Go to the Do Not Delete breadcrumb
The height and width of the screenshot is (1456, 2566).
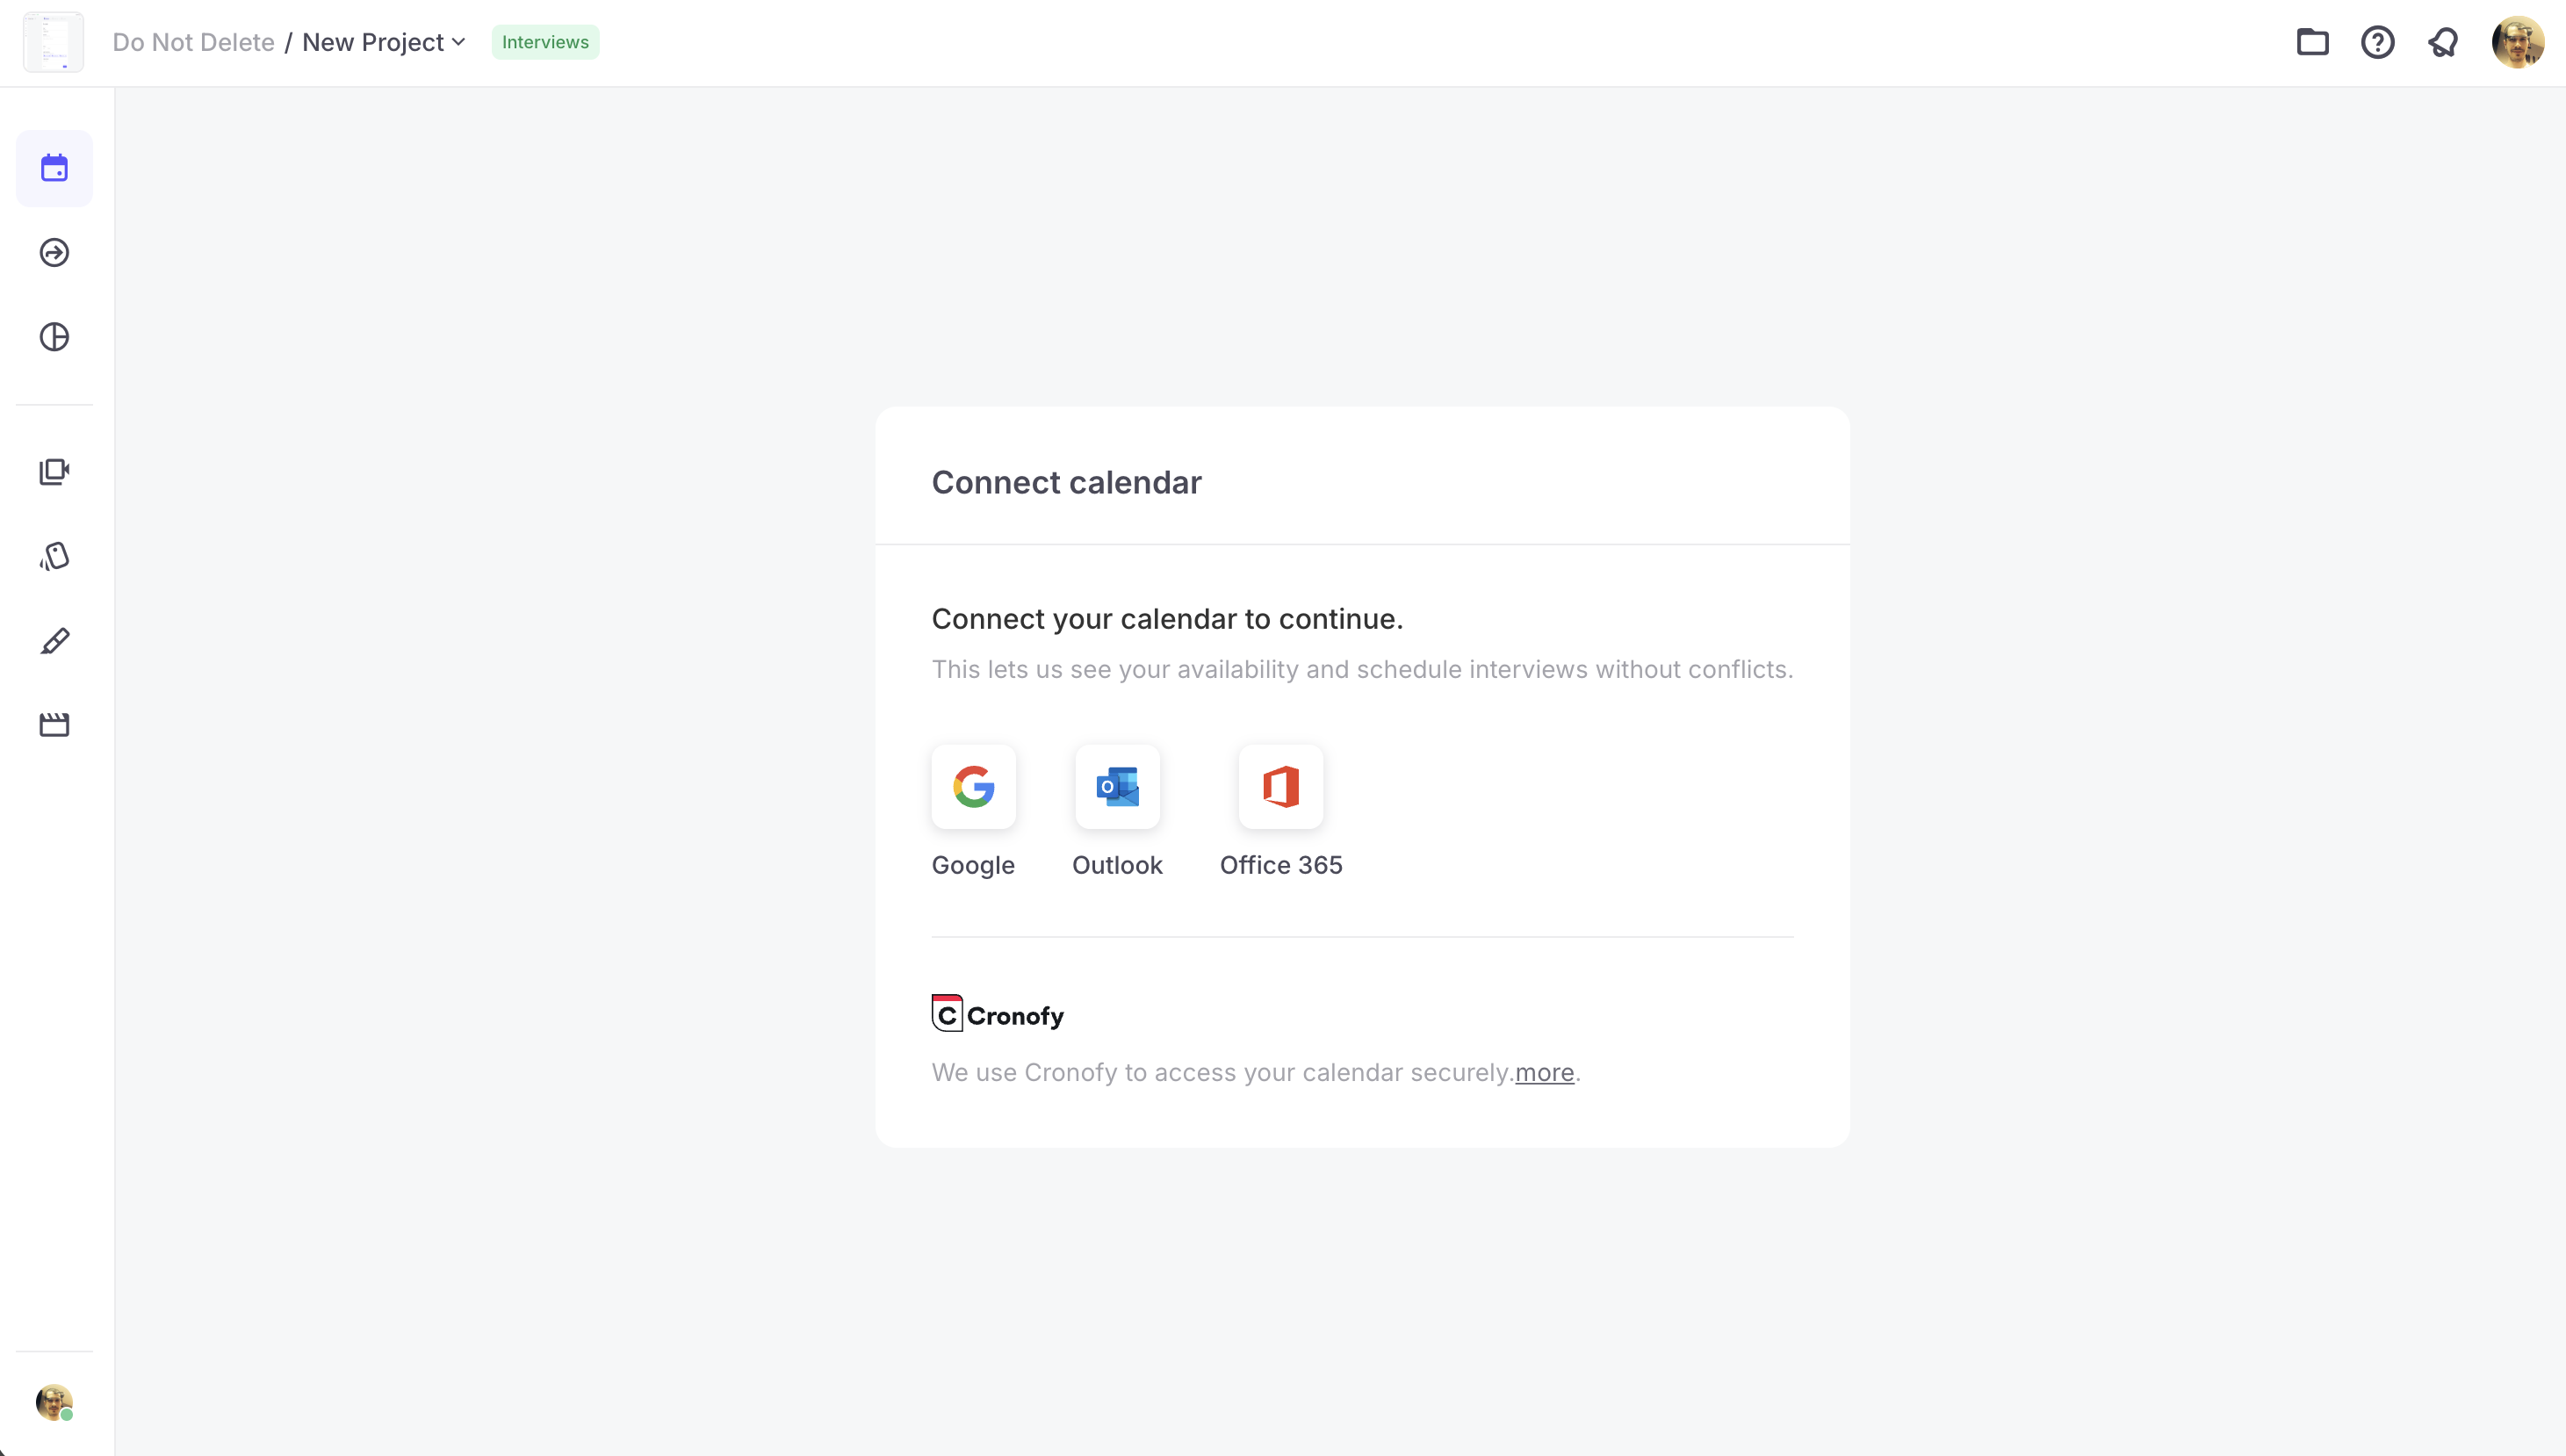coord(193,42)
